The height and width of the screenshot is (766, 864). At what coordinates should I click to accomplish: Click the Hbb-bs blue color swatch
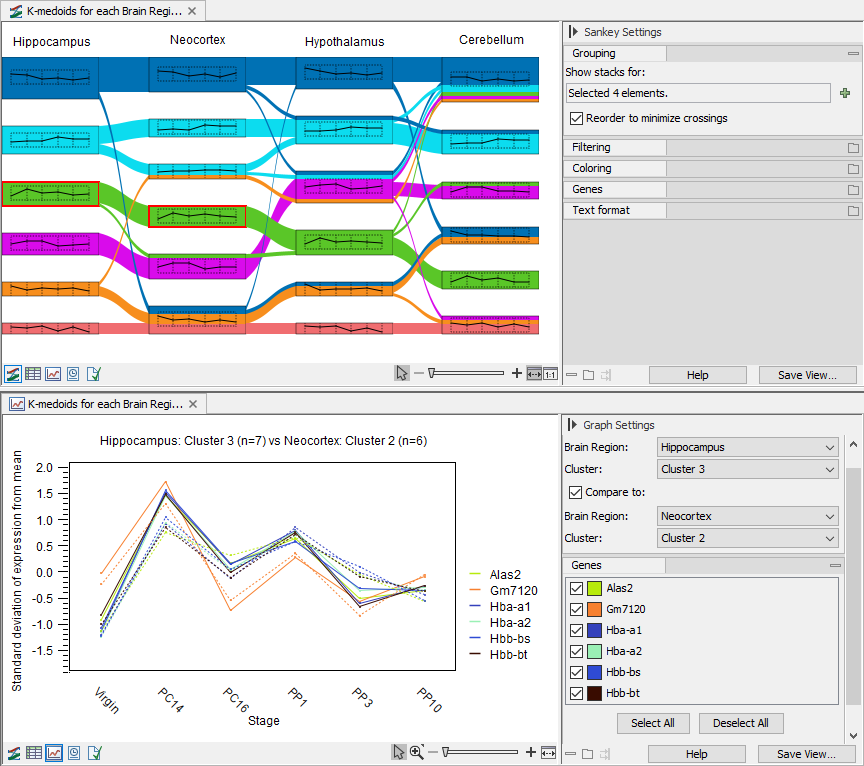594,672
